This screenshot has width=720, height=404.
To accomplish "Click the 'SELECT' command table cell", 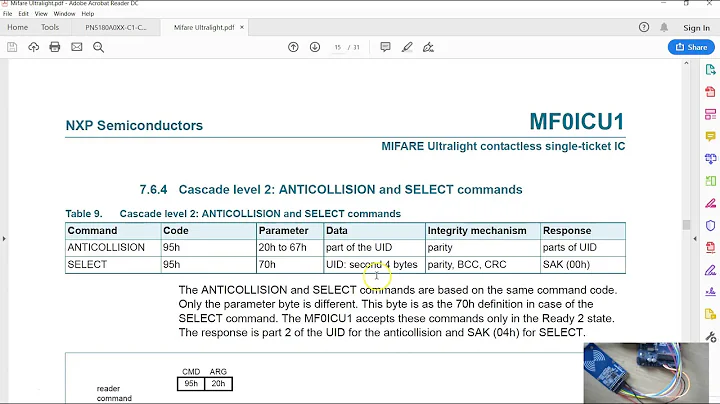I will (x=113, y=264).
